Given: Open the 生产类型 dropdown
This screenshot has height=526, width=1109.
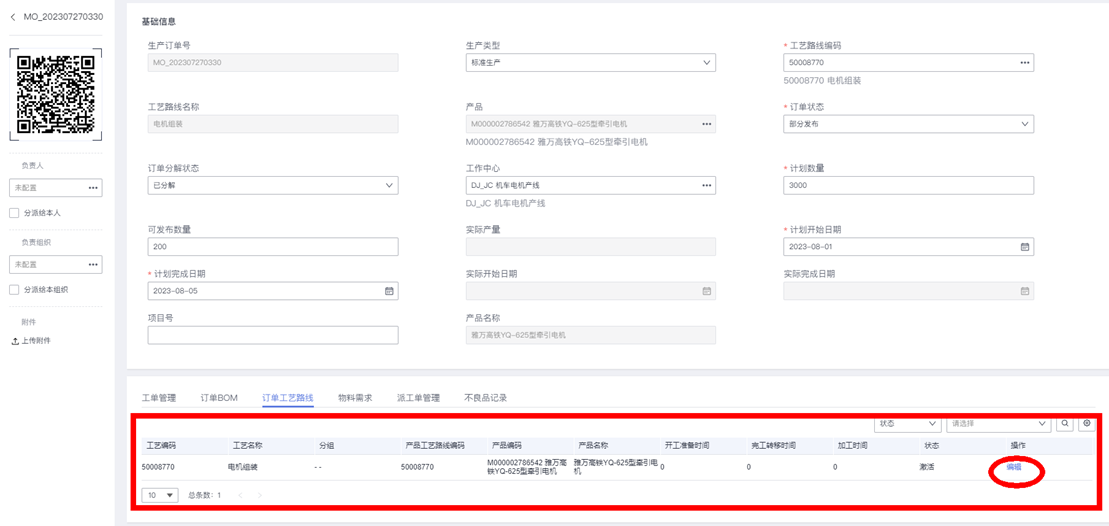Looking at the screenshot, I should [x=591, y=63].
